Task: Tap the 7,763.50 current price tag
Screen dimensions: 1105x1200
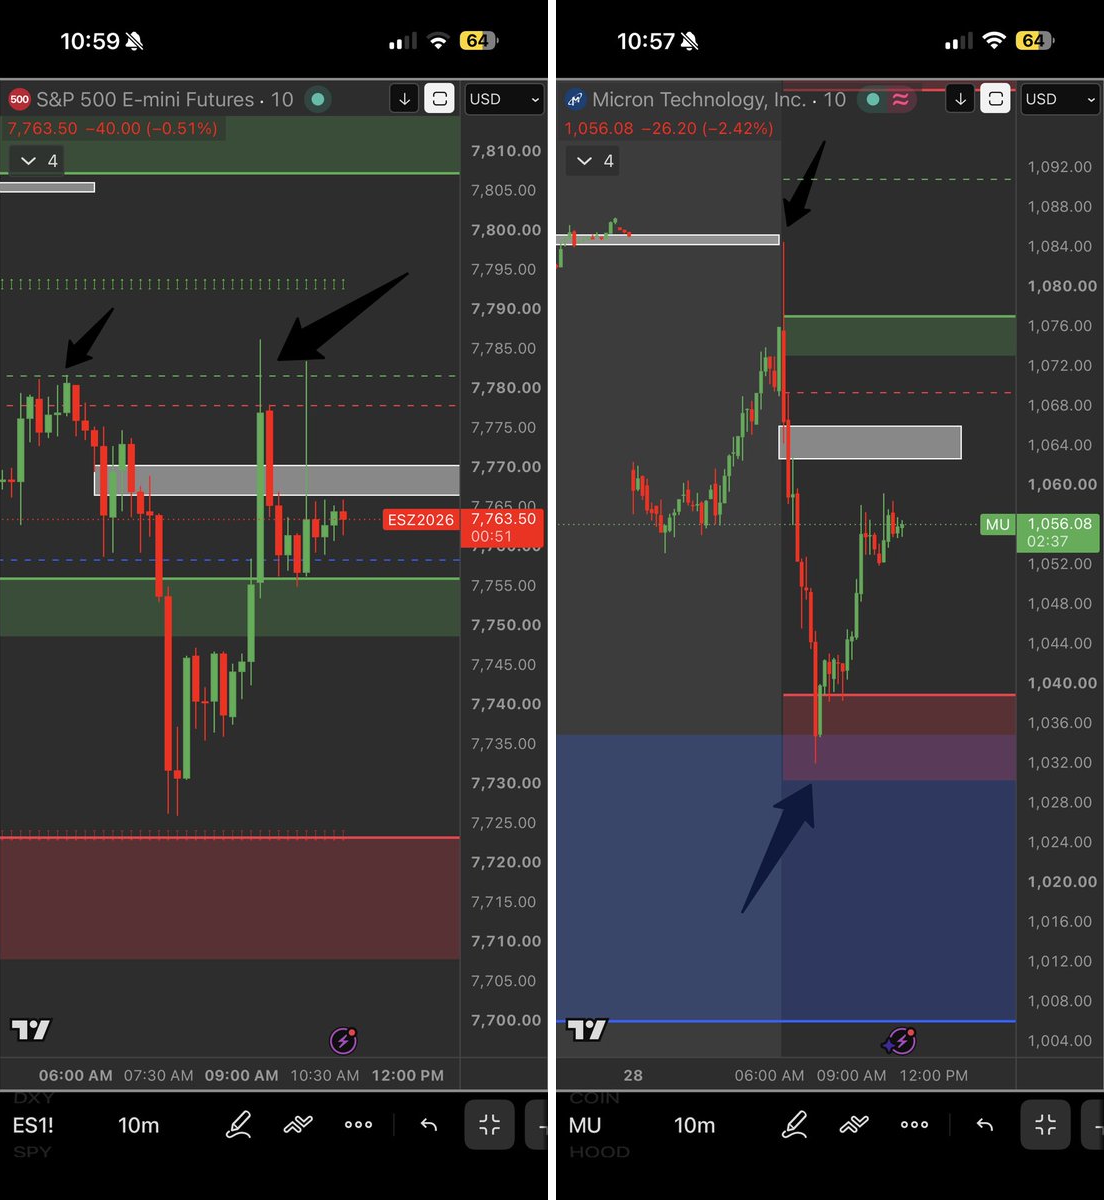Action: [x=503, y=528]
